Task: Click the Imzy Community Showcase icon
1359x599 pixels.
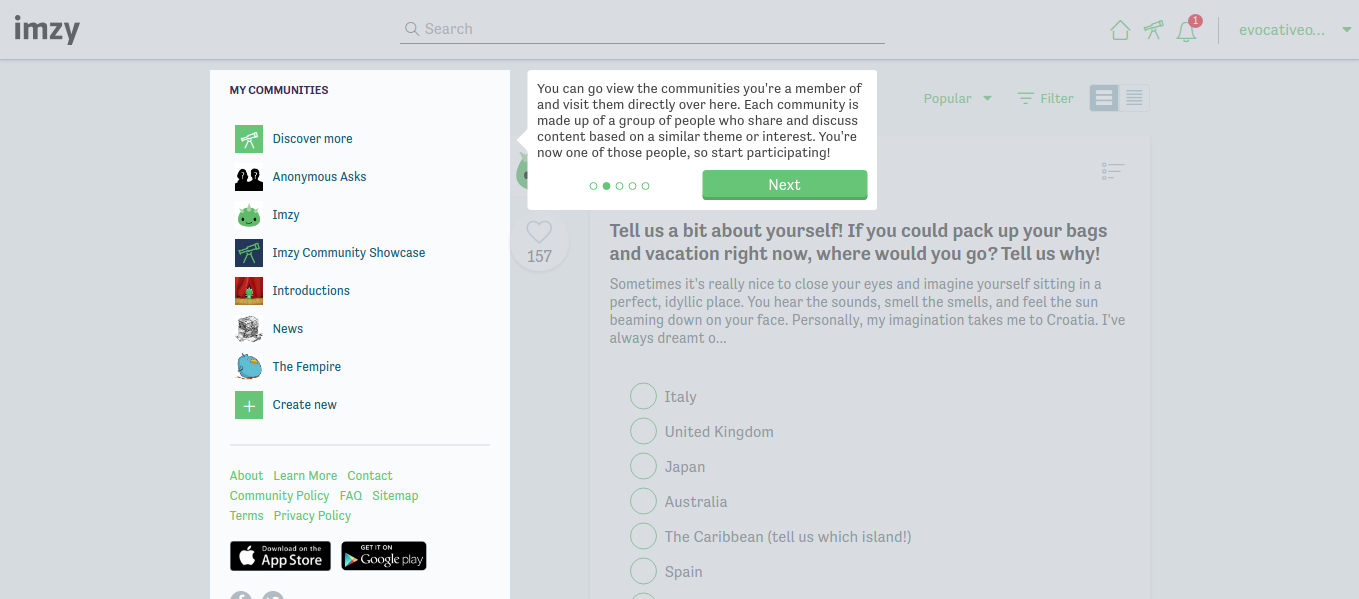Action: [249, 253]
